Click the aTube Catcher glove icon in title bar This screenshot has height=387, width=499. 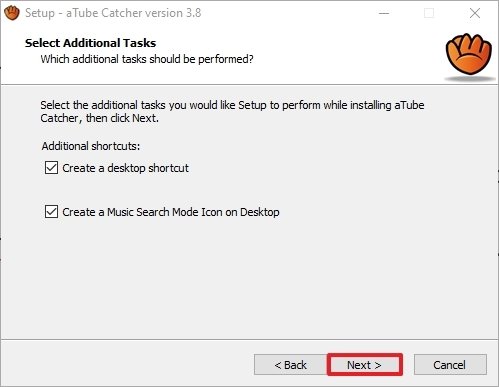click(x=12, y=13)
